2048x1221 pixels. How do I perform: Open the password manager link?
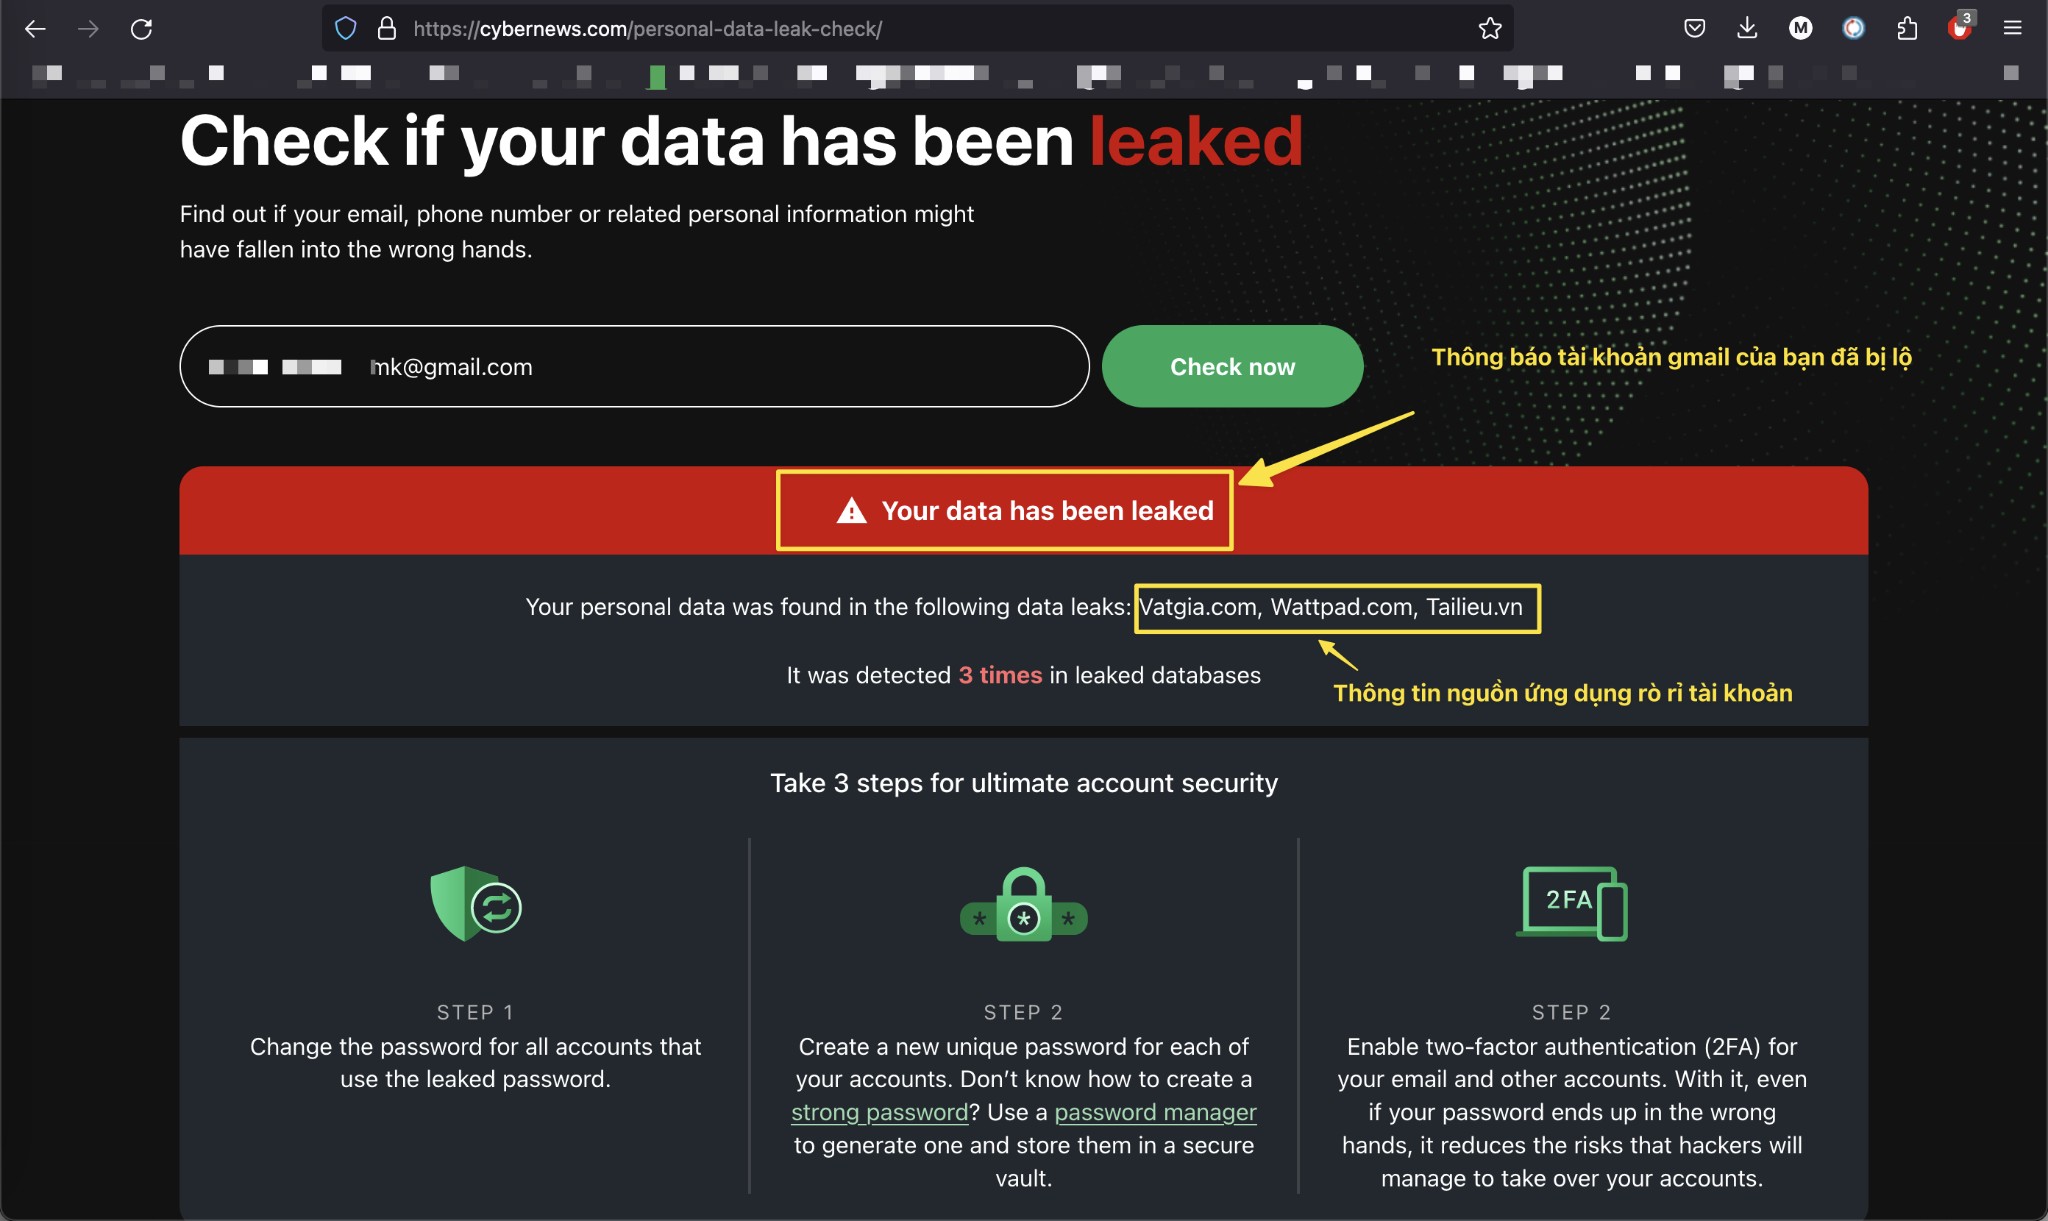[x=1155, y=1112]
